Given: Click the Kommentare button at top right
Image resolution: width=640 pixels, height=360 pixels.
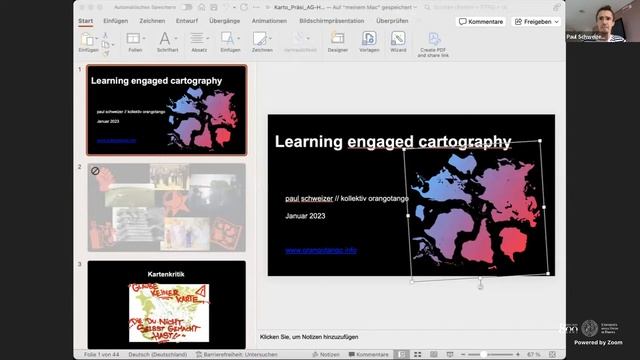Looking at the screenshot, I should pyautogui.click(x=481, y=22).
